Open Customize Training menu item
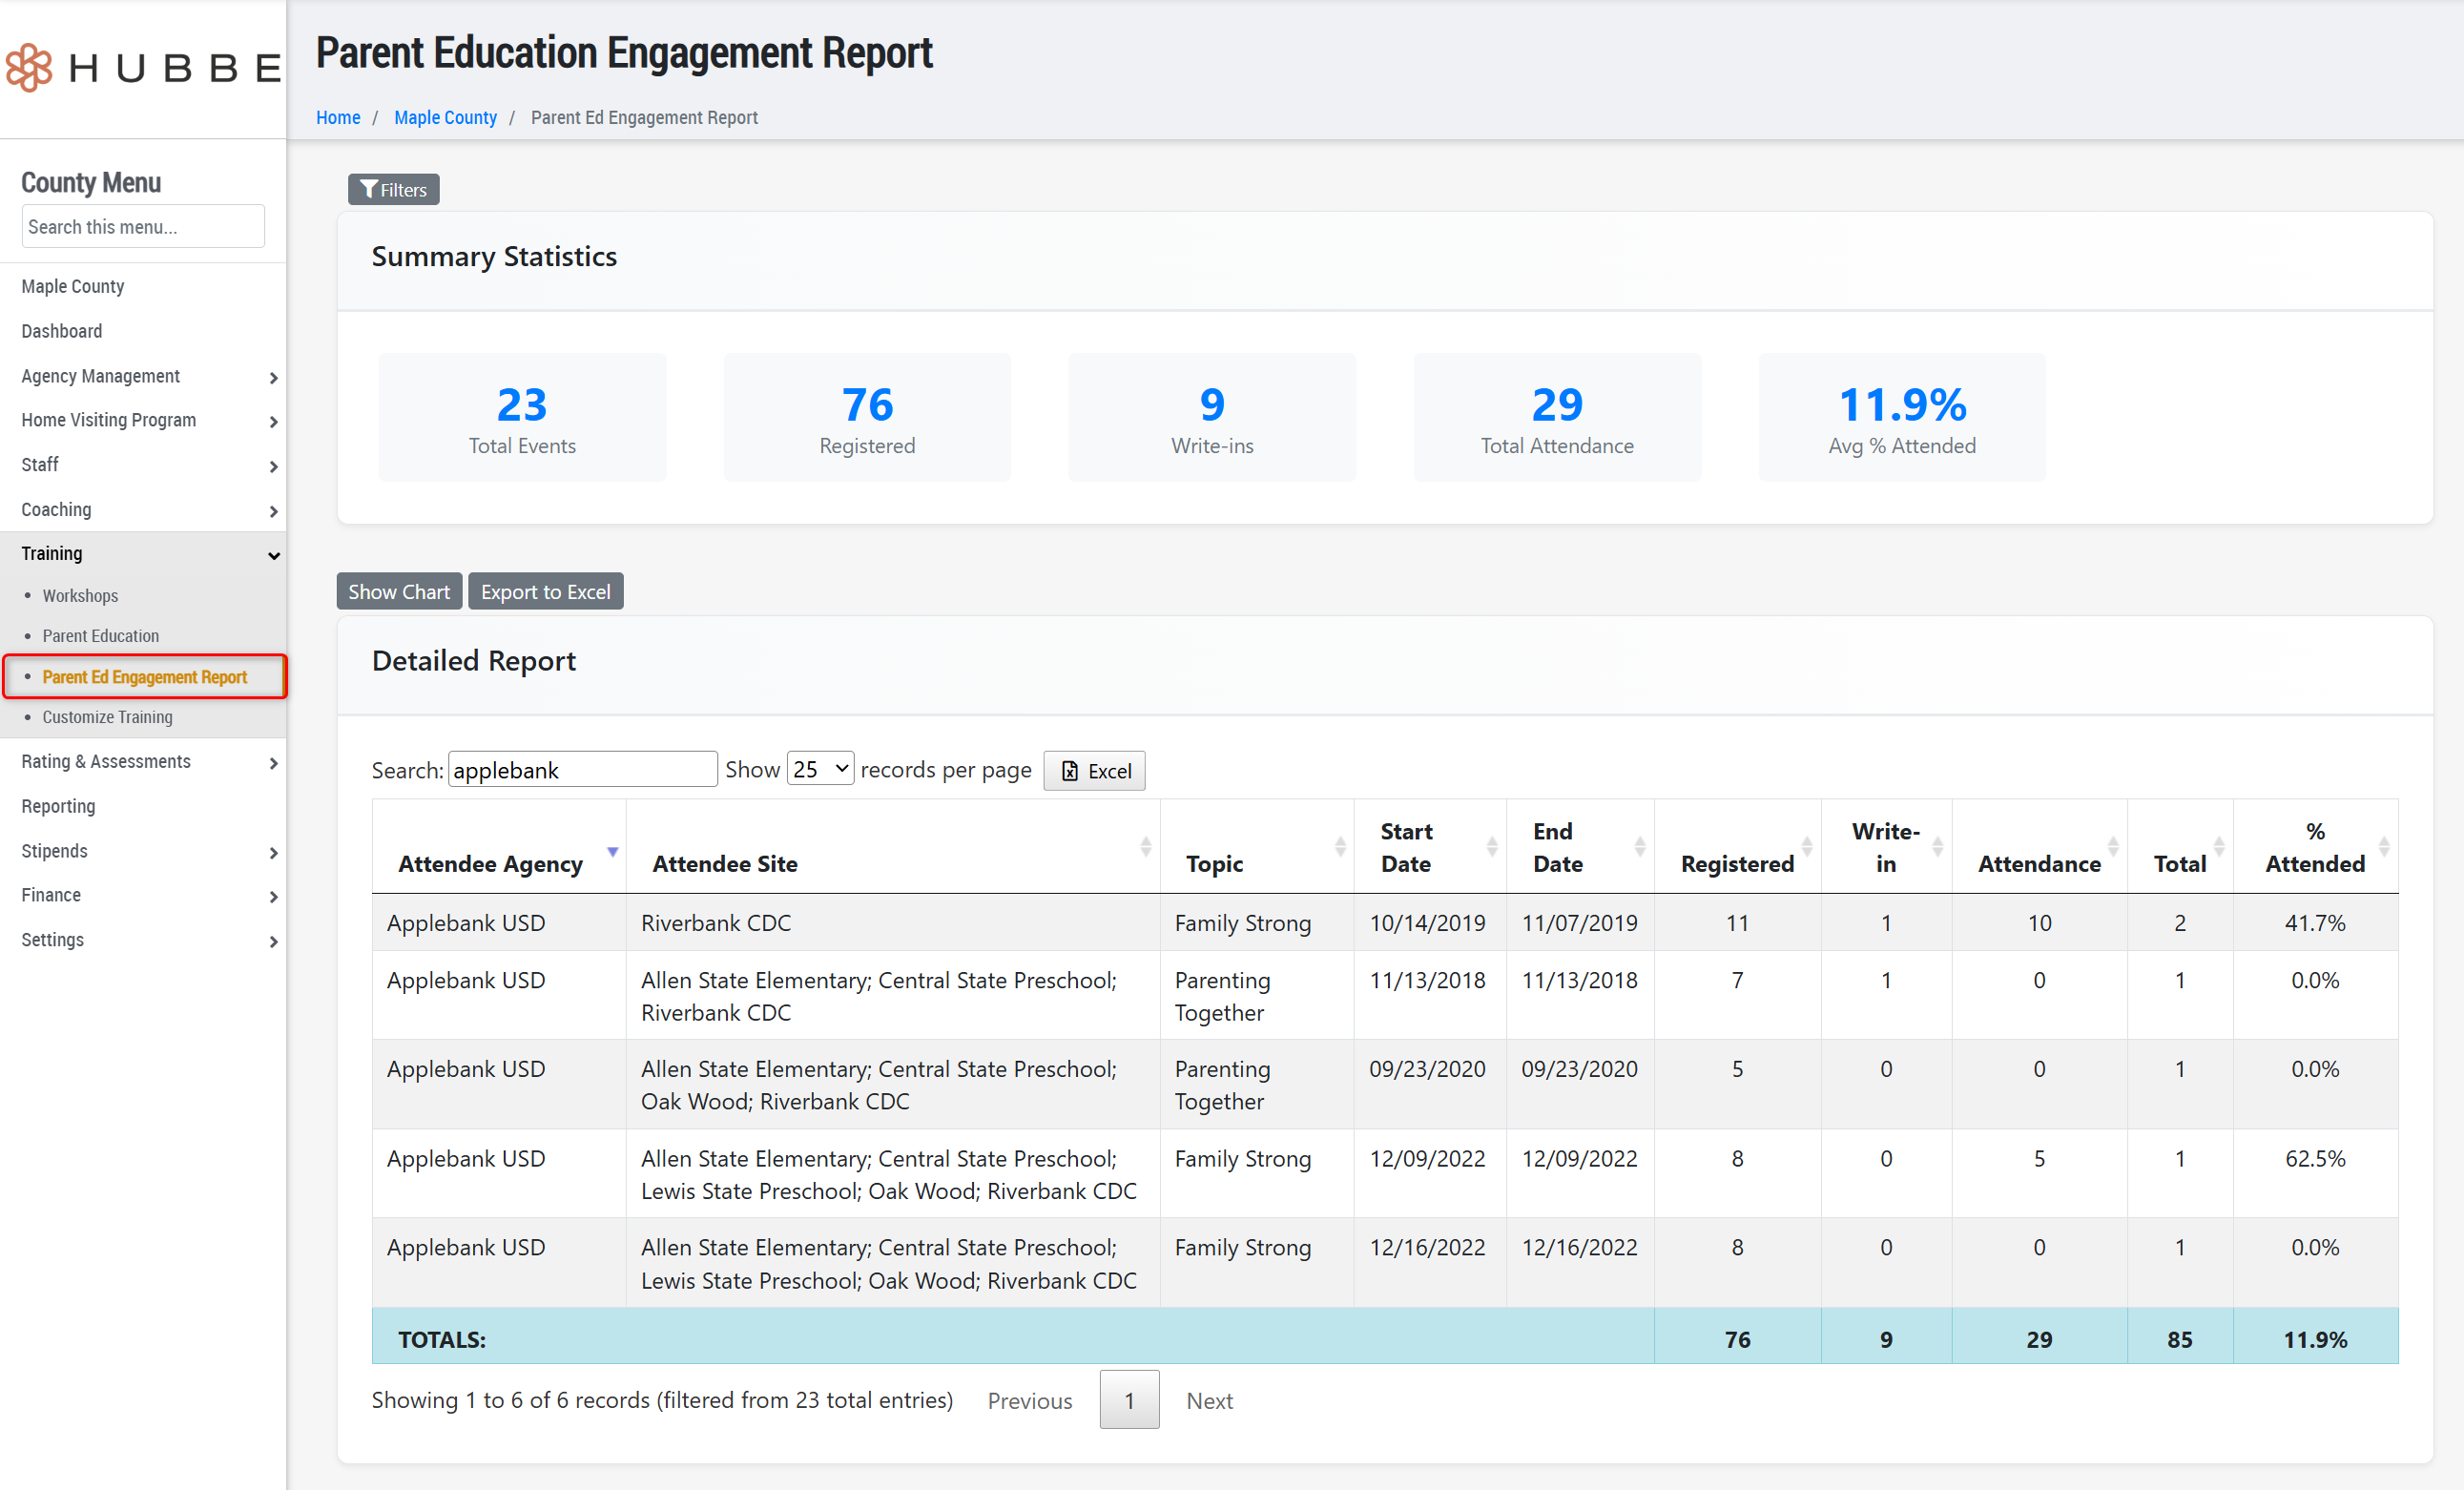 click(x=107, y=717)
